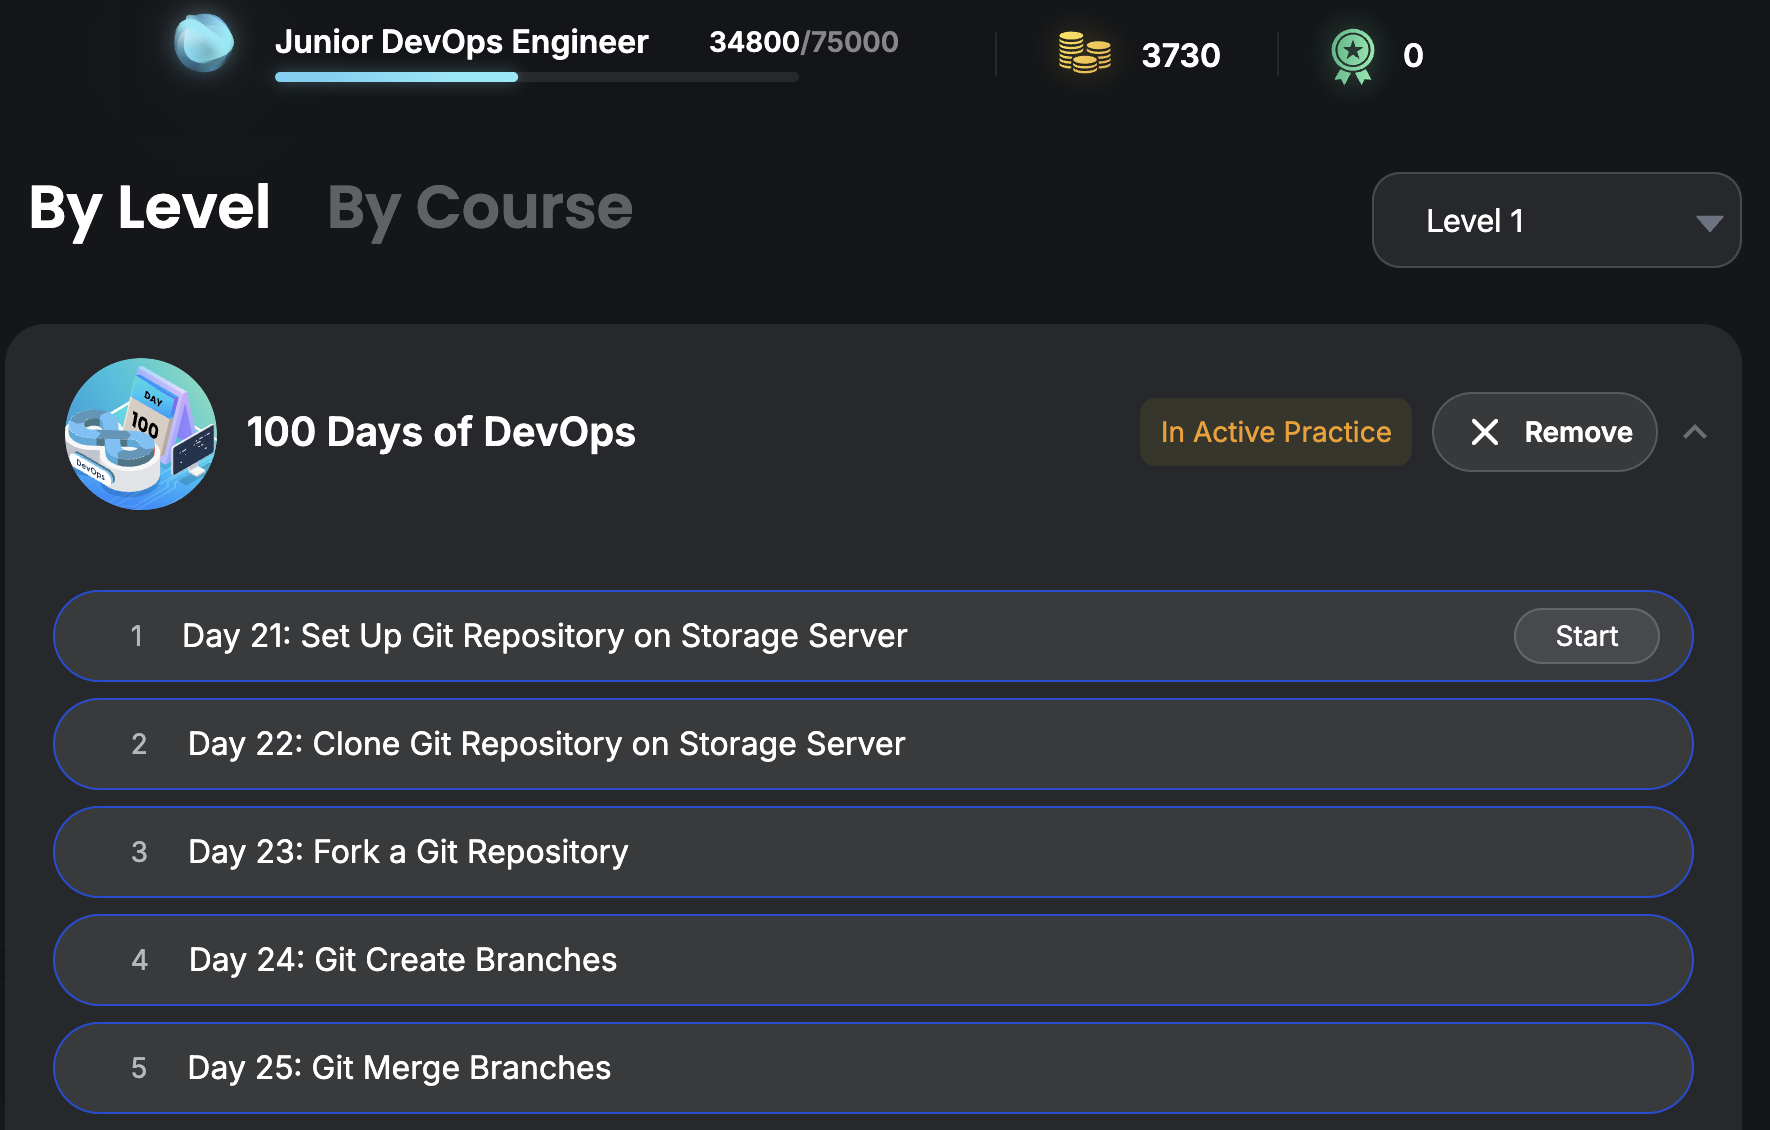The image size is (1770, 1130).
Task: Click the gold coins stack icon
Action: (x=1084, y=53)
